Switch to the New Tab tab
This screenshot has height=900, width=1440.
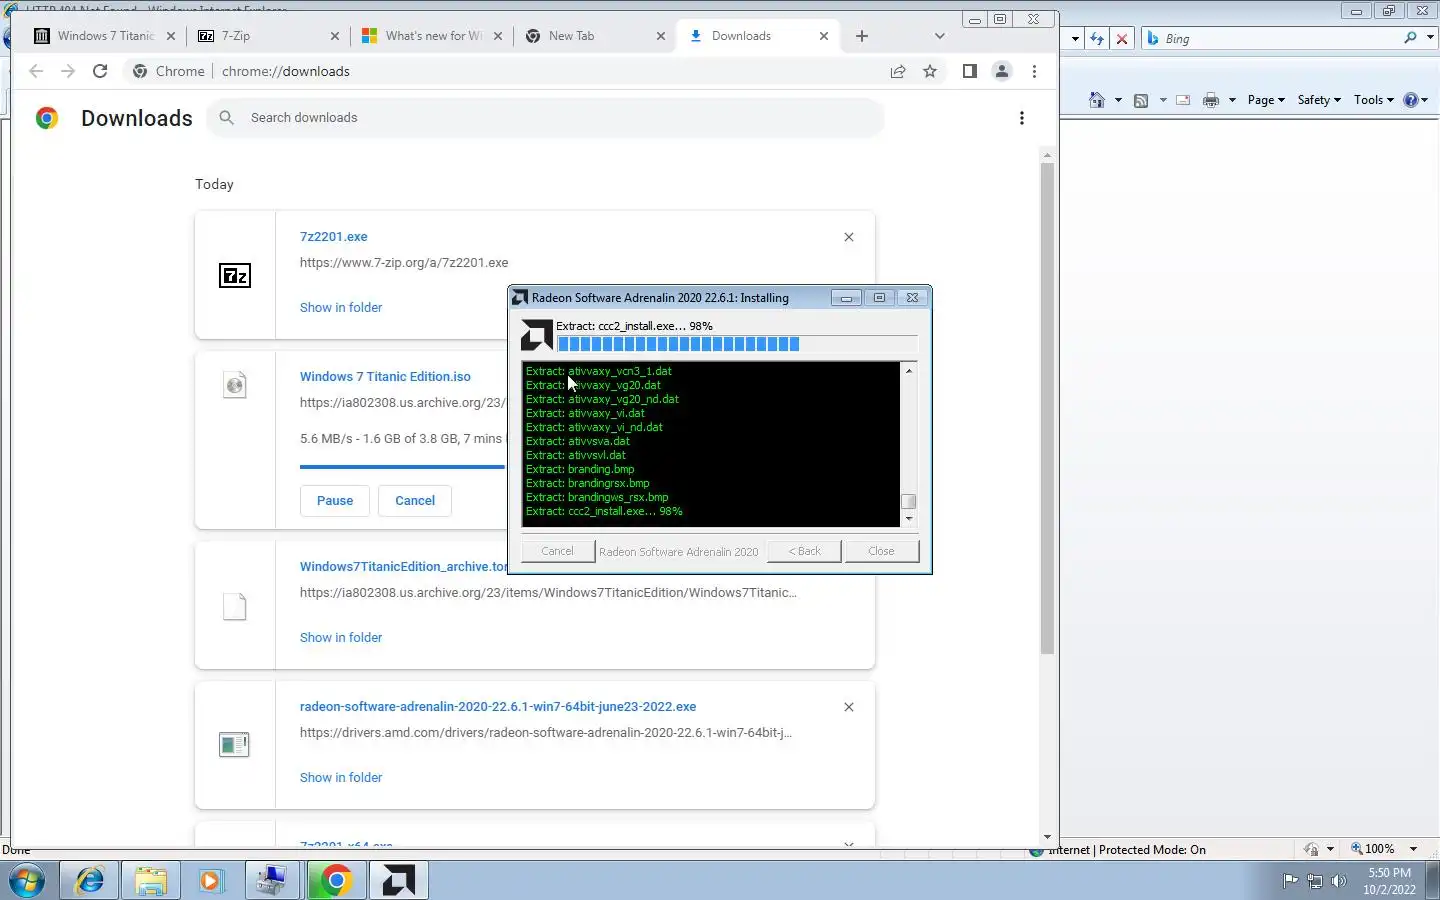595,36
